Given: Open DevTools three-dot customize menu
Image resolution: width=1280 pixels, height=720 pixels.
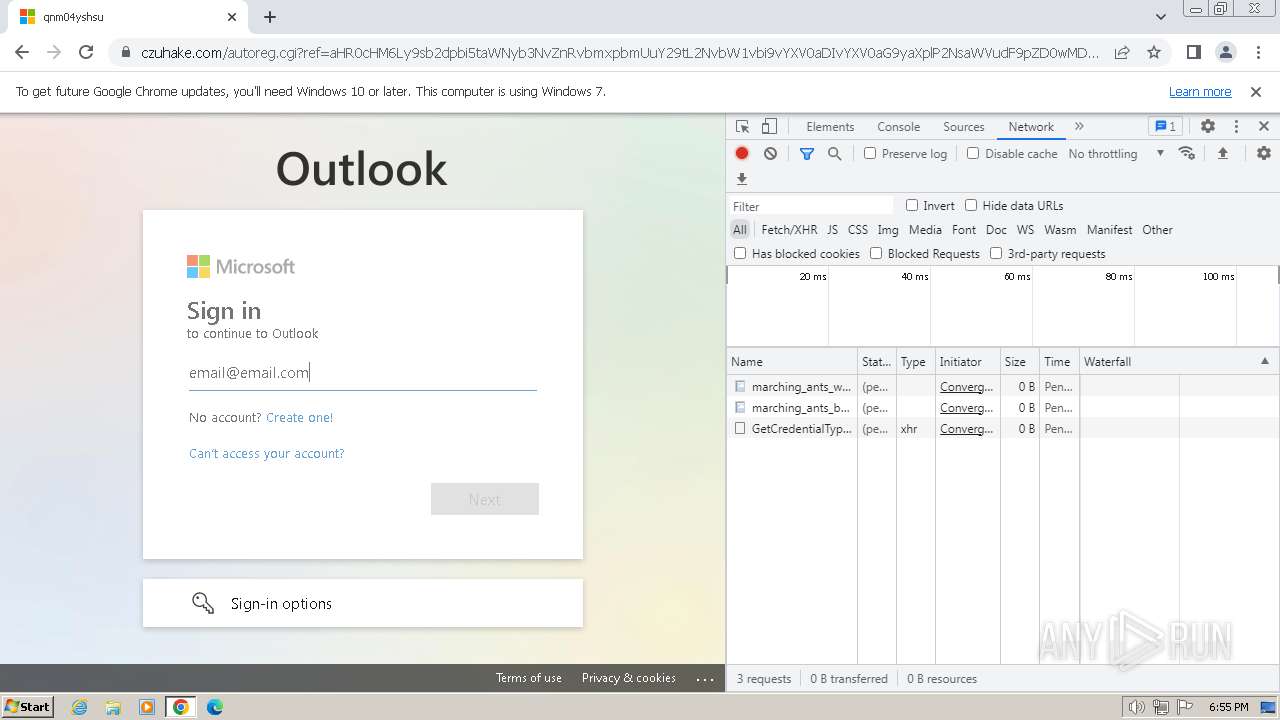Looking at the screenshot, I should pos(1236,127).
